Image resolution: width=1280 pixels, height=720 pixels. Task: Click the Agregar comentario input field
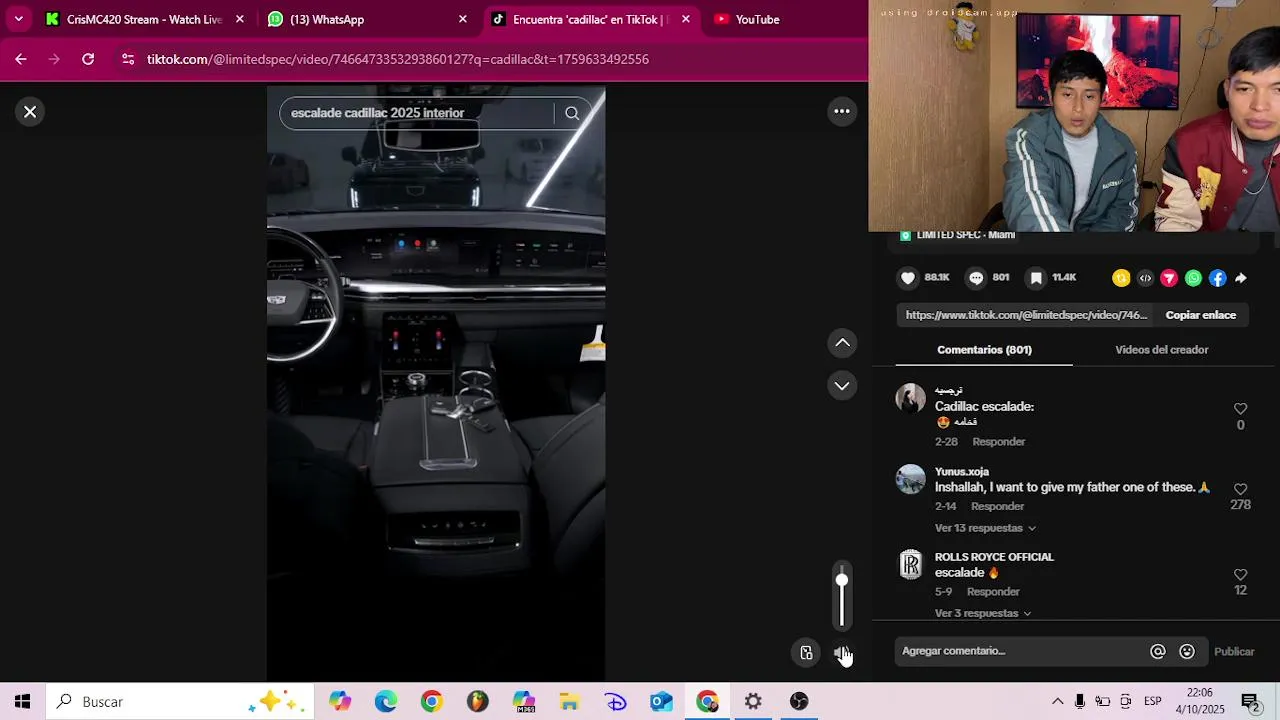[1020, 651]
